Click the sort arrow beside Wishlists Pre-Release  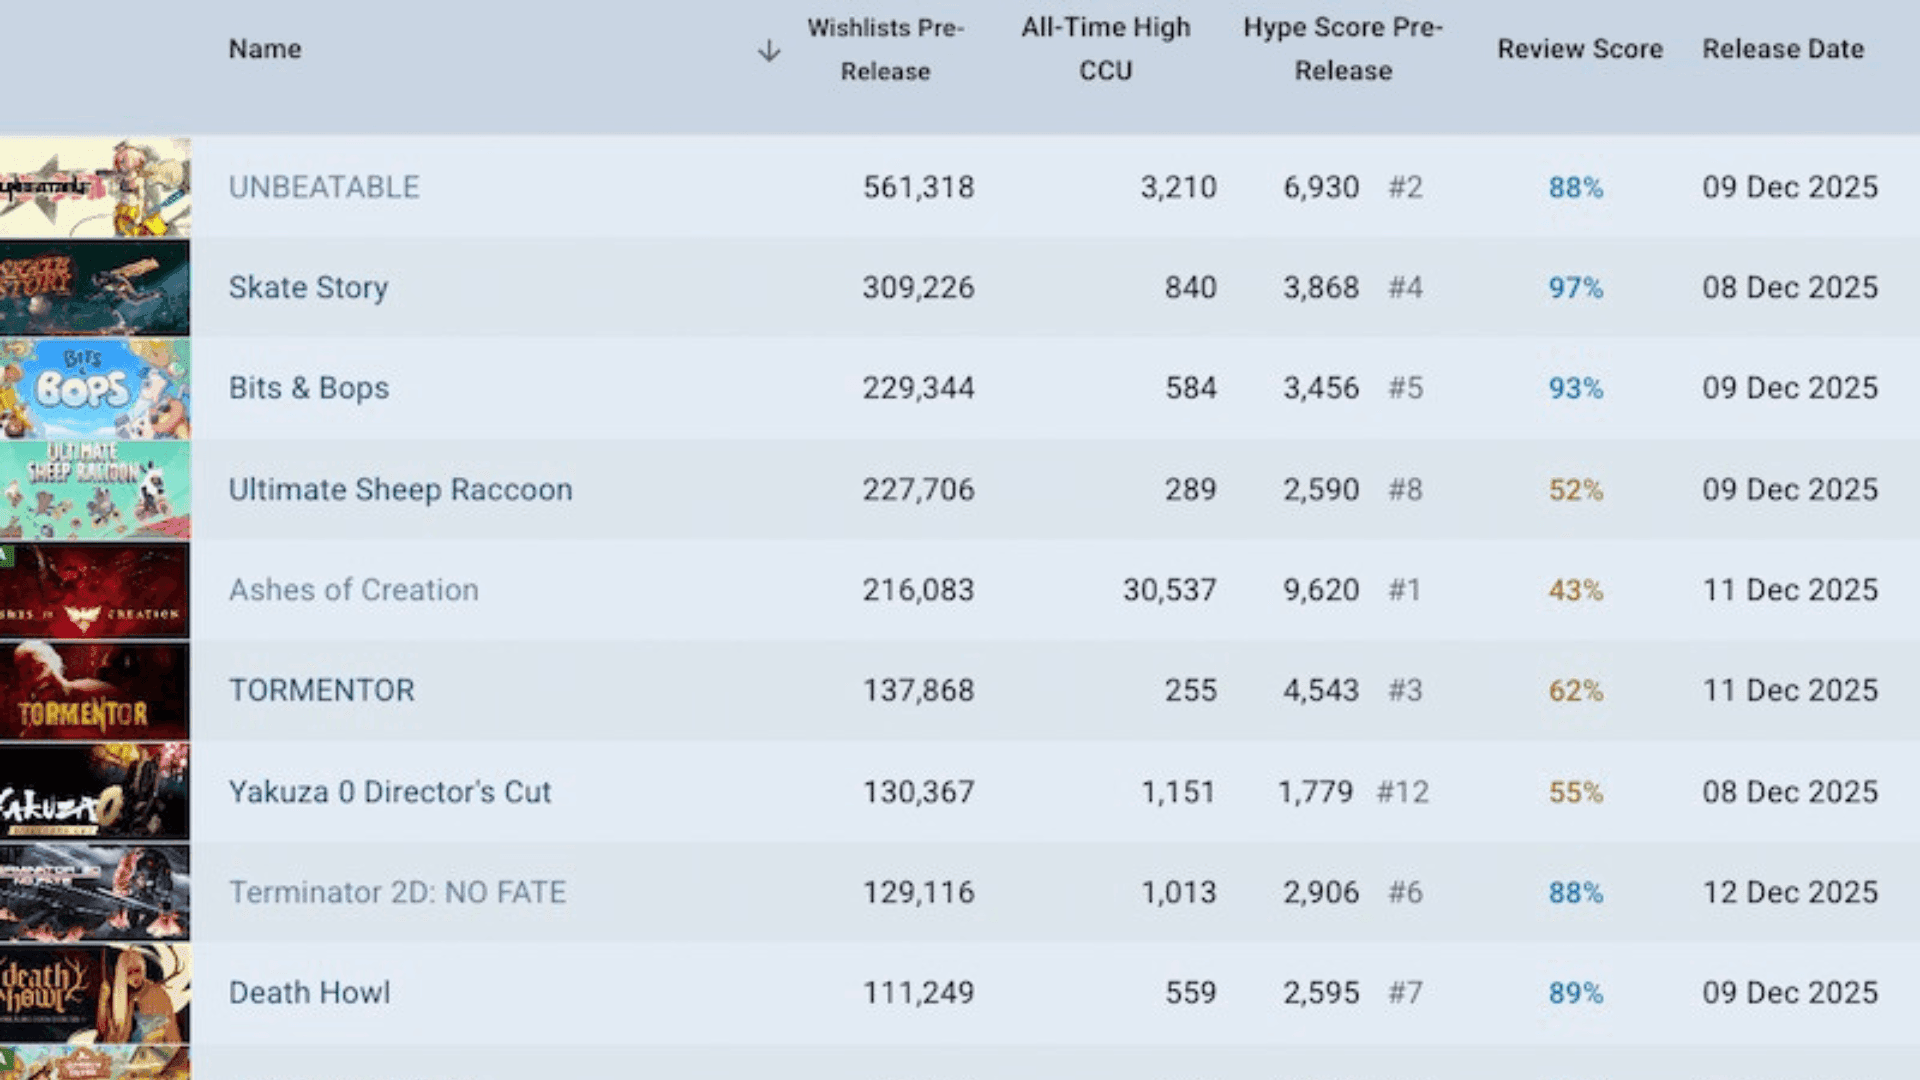(768, 50)
